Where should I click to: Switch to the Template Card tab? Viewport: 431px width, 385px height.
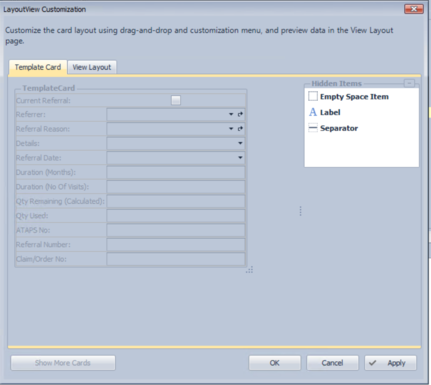(38, 67)
